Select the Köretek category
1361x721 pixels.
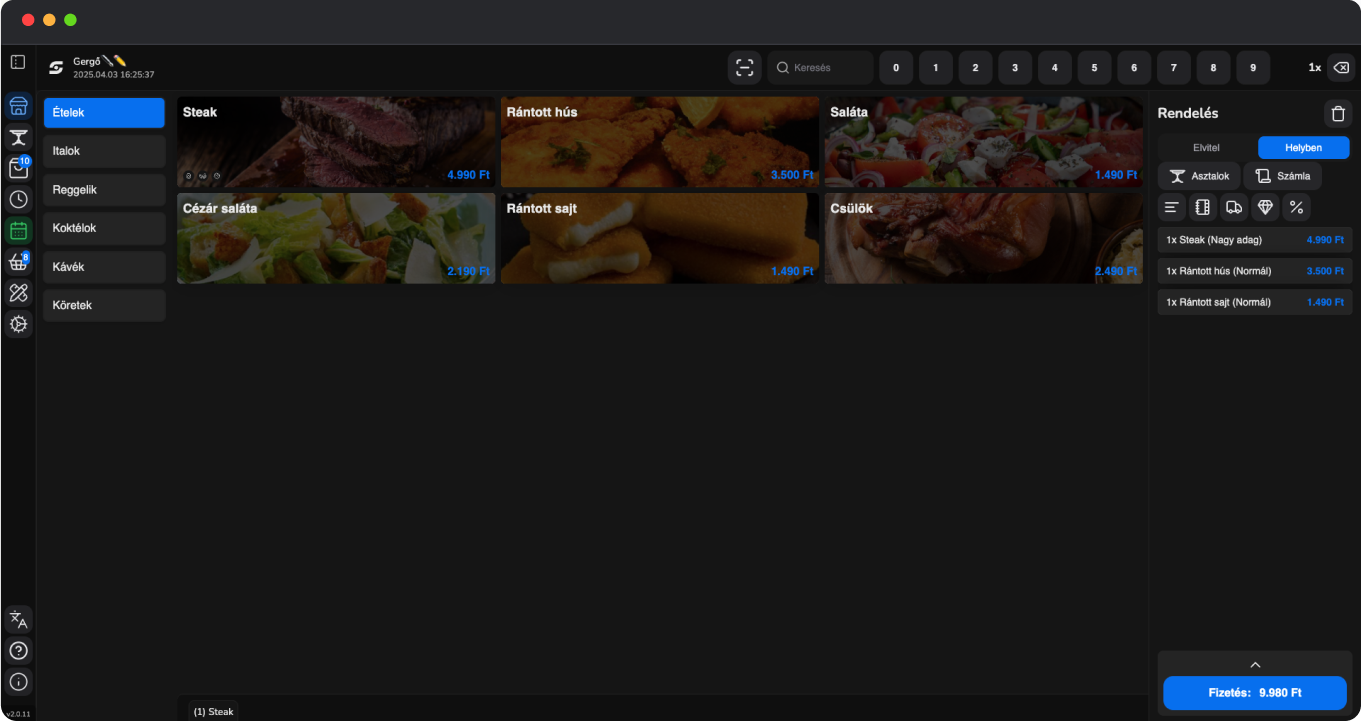click(104, 305)
